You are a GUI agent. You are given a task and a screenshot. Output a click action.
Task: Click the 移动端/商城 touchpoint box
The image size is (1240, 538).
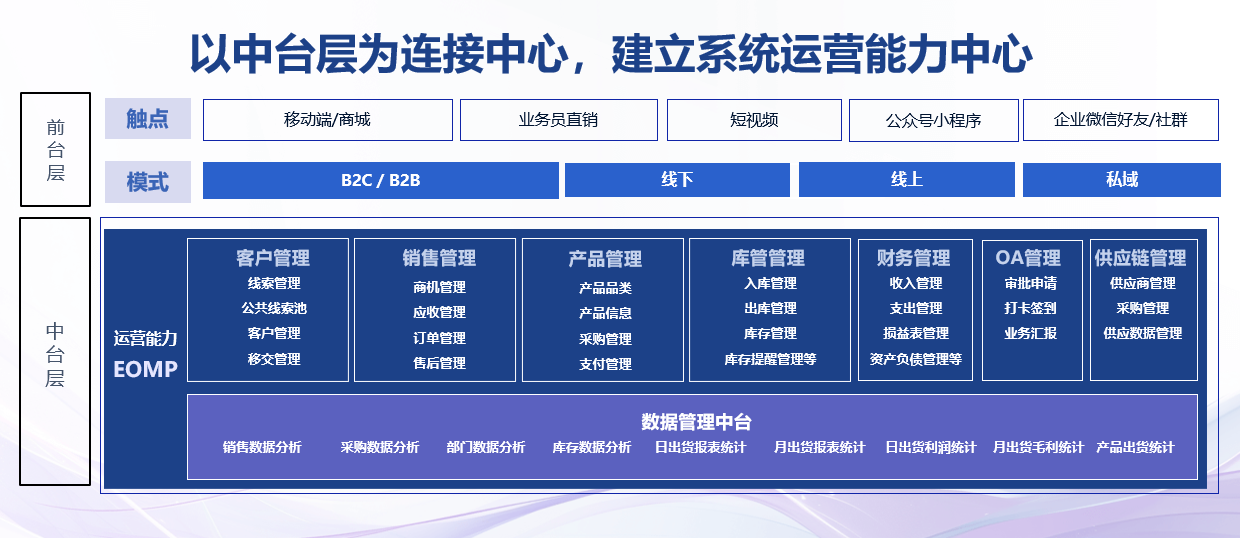click(x=327, y=120)
